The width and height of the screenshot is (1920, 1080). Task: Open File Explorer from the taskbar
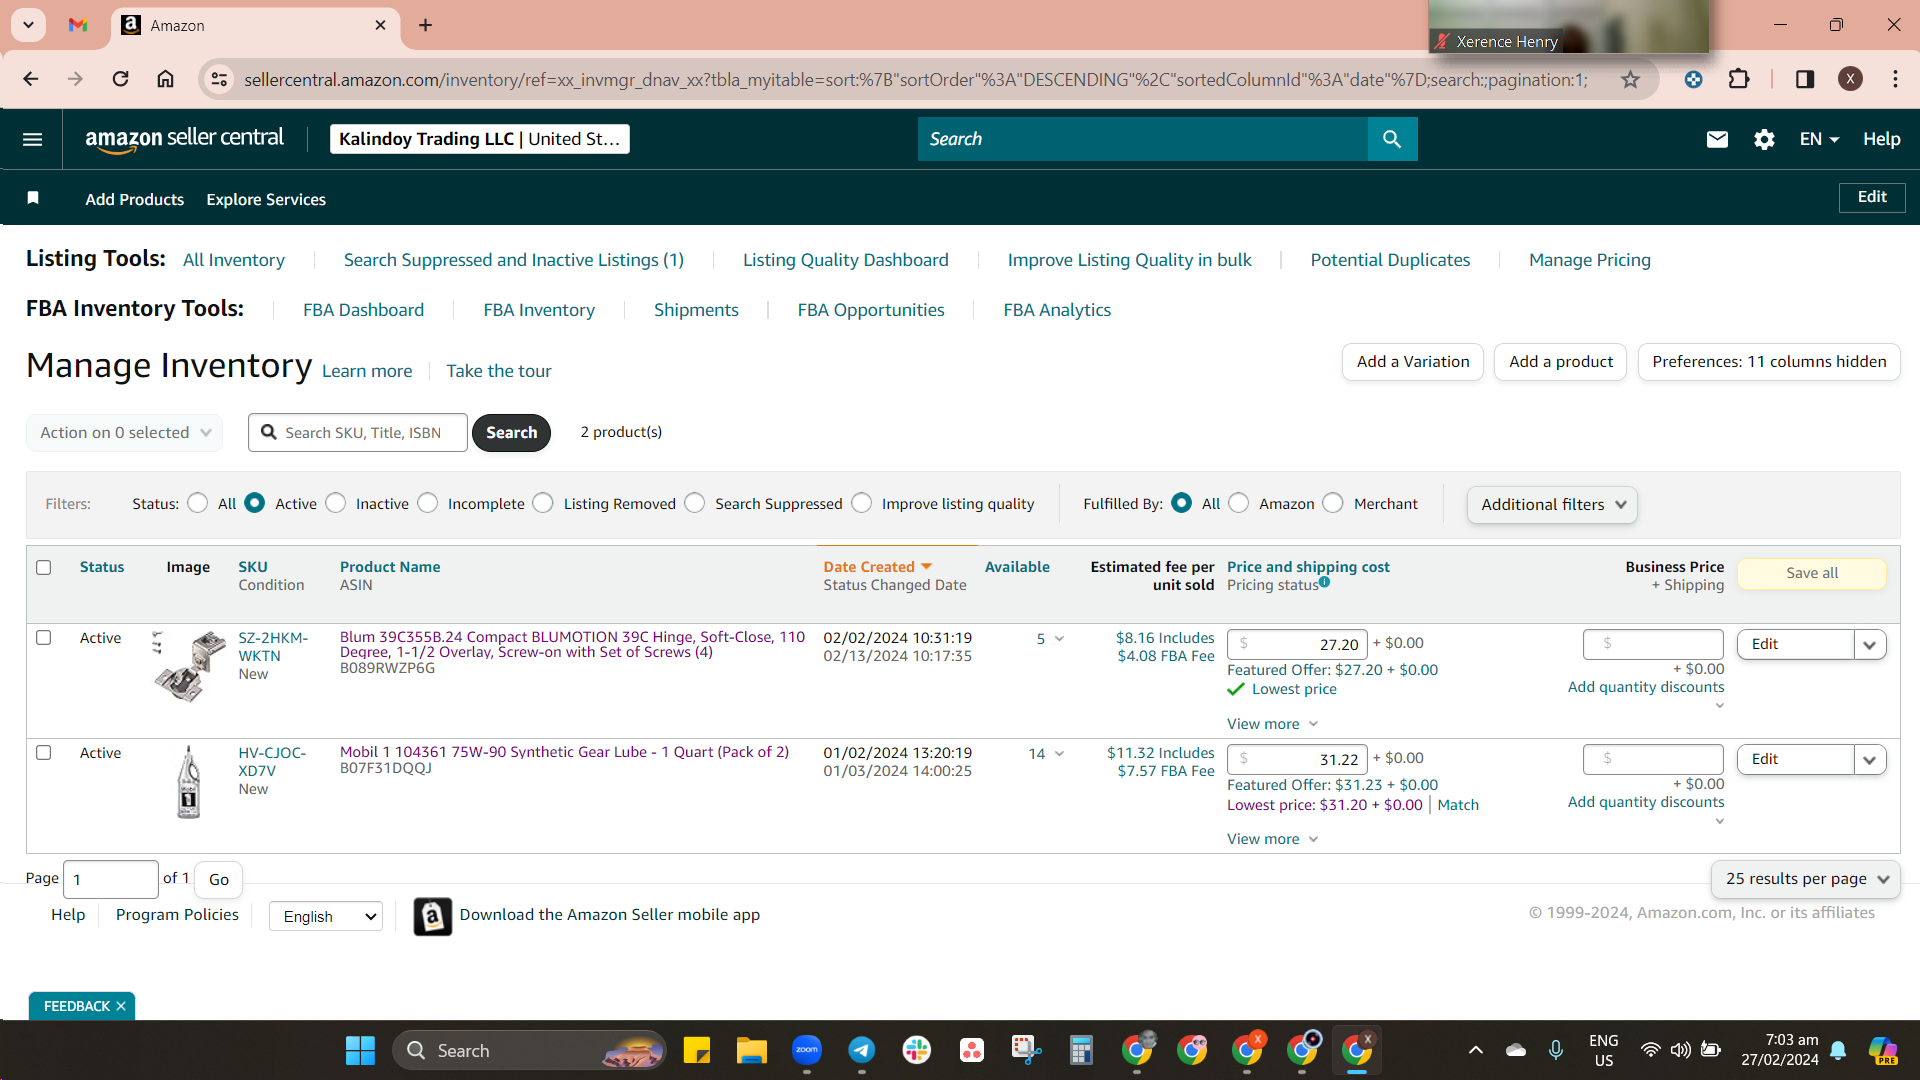(x=751, y=1050)
